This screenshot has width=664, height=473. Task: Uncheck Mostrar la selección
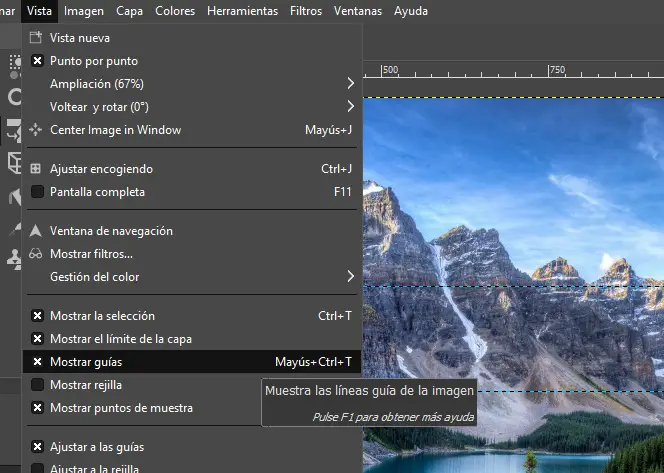pos(37,316)
